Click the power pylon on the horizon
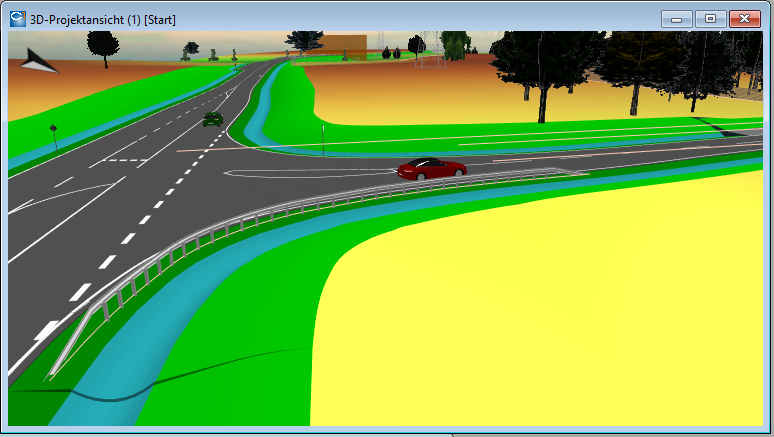Viewport: 774px width, 437px height. pyautogui.click(x=428, y=50)
